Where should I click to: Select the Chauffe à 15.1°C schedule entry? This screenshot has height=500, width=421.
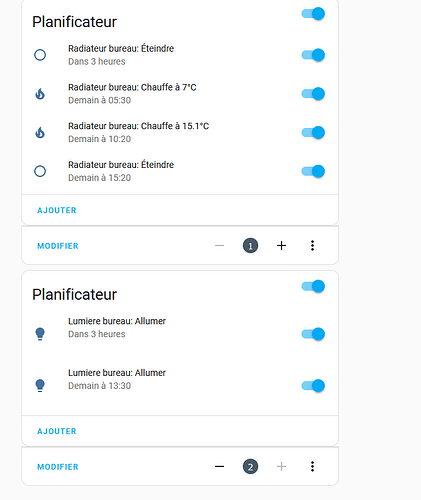point(180,133)
